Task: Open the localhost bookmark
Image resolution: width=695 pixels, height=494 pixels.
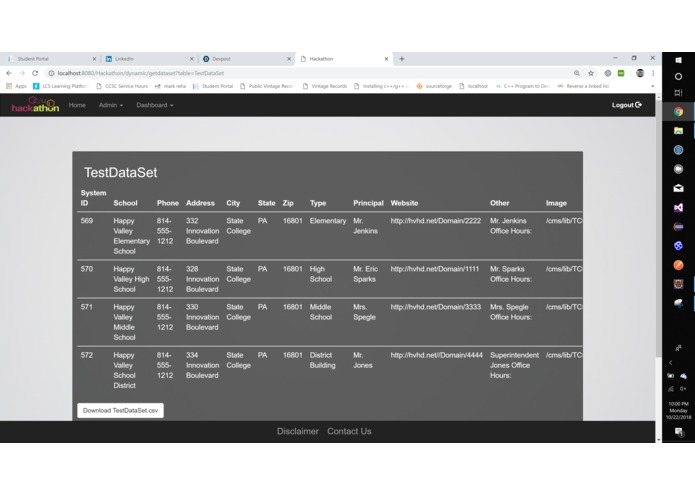Action: coord(473,86)
